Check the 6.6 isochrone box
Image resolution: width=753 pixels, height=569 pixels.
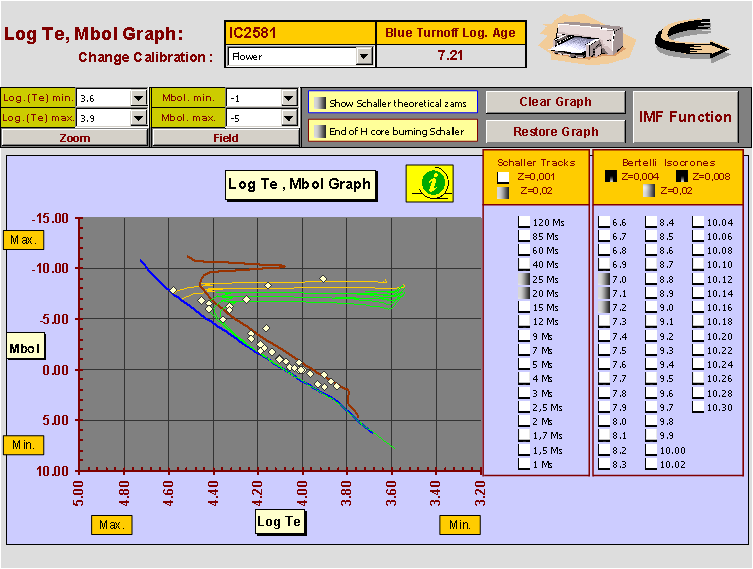tap(604, 222)
